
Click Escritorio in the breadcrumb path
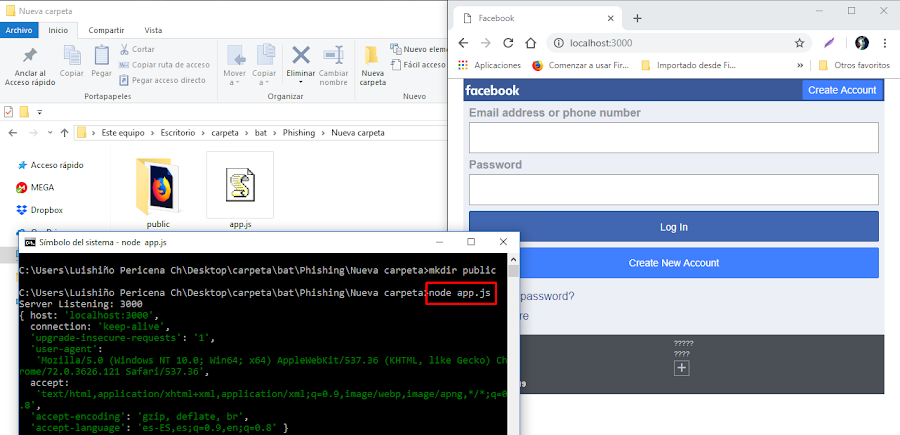point(180,133)
